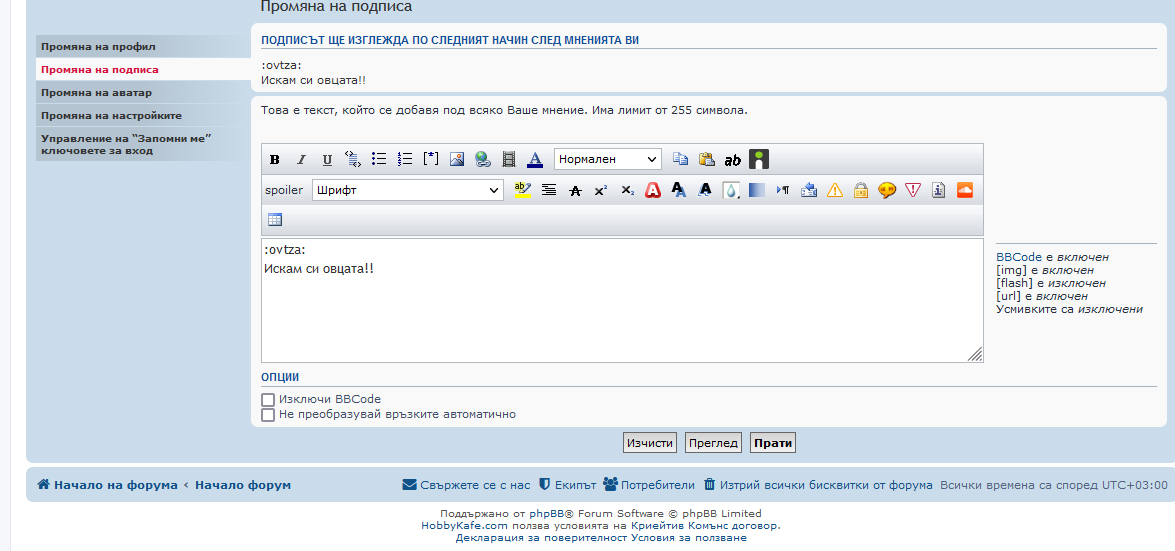
Task: Open 'Декларация за поверителност' link
Action: coord(541,538)
